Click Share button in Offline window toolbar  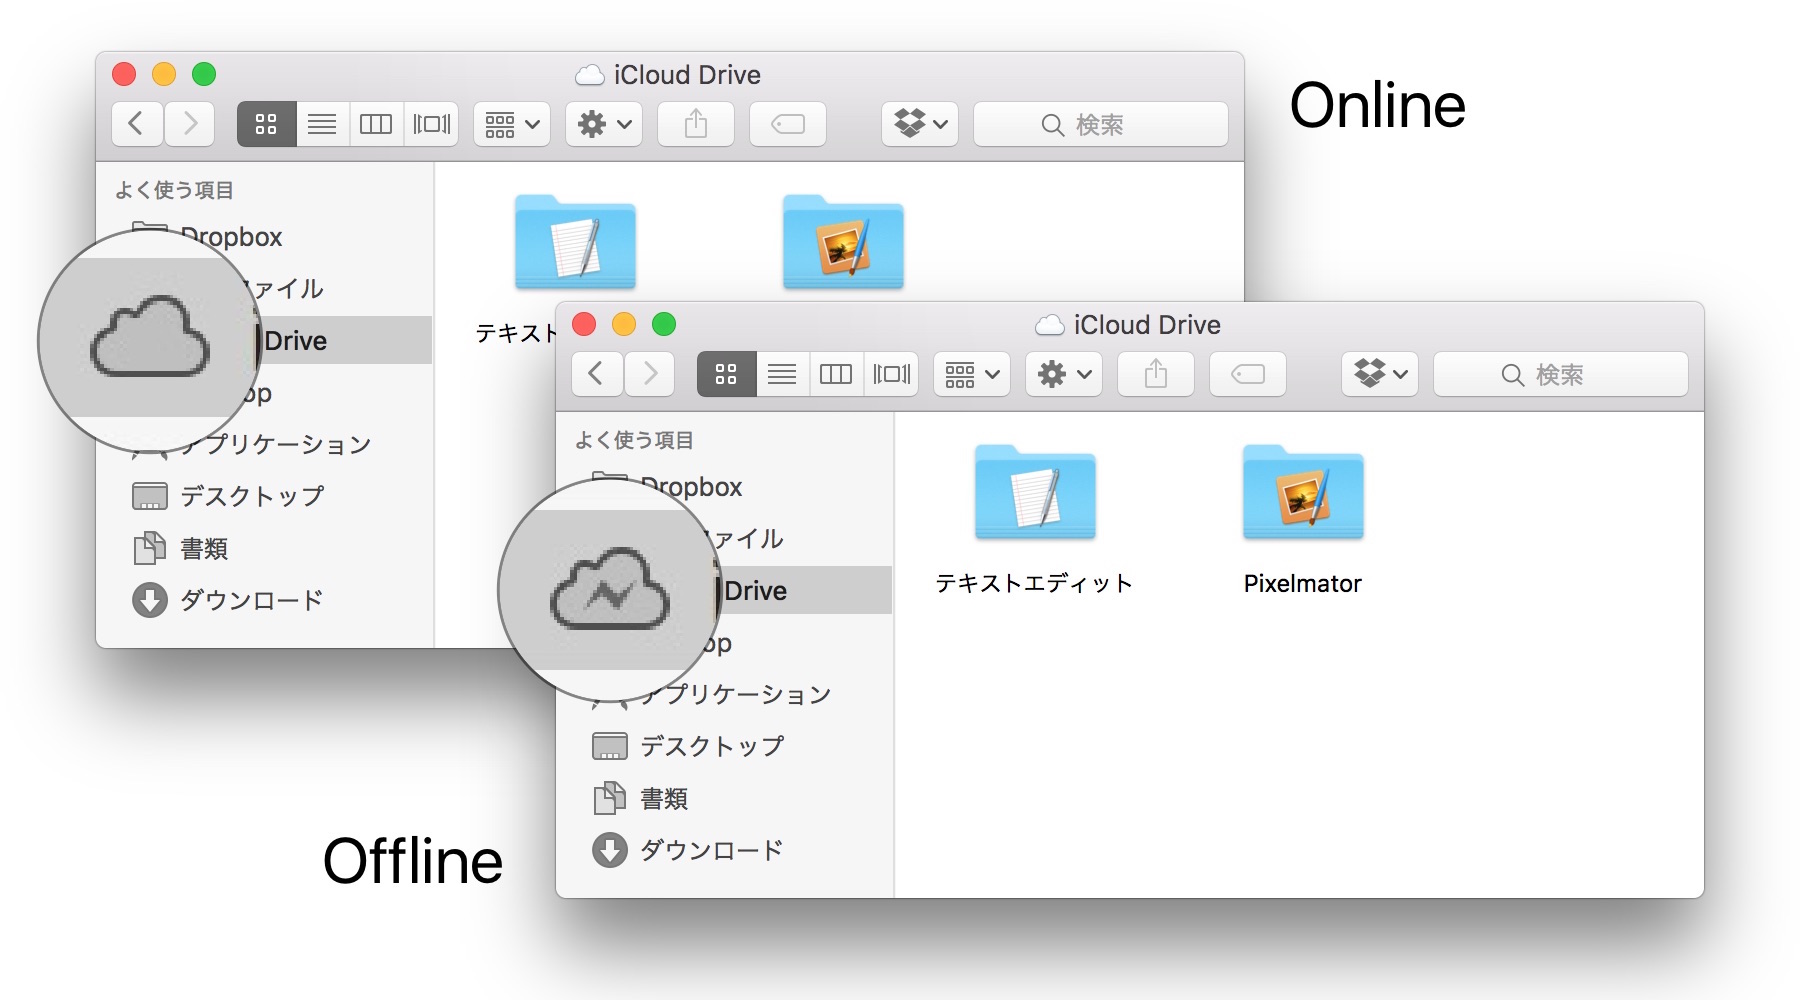pyautogui.click(x=1156, y=374)
